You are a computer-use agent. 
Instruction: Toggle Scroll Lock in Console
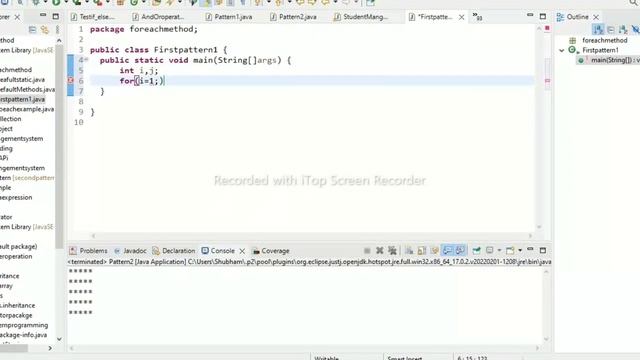pyautogui.click(x=422, y=251)
